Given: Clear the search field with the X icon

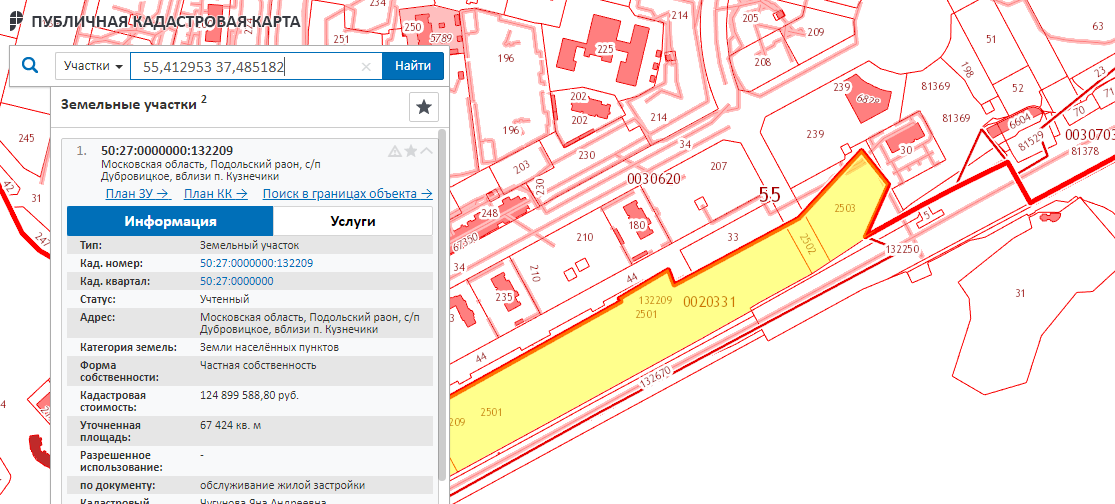Looking at the screenshot, I should [366, 67].
